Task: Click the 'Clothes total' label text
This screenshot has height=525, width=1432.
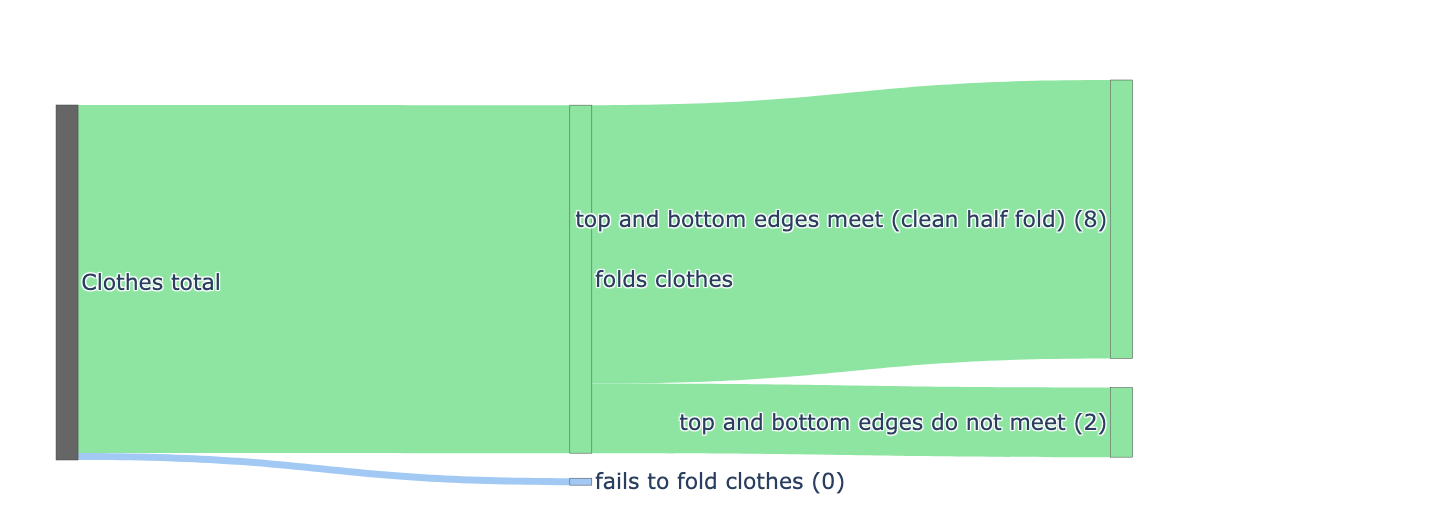Action: [151, 283]
